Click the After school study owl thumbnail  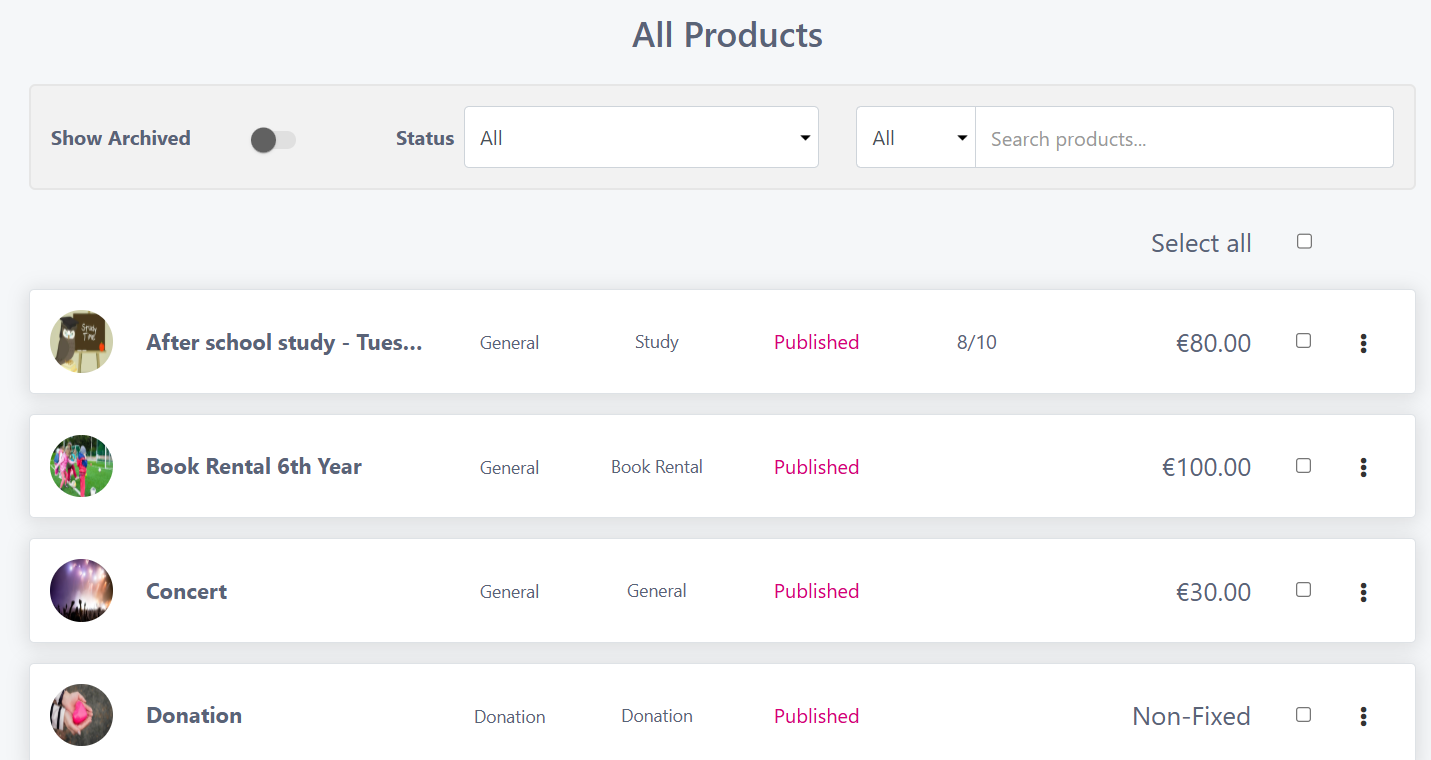point(81,342)
